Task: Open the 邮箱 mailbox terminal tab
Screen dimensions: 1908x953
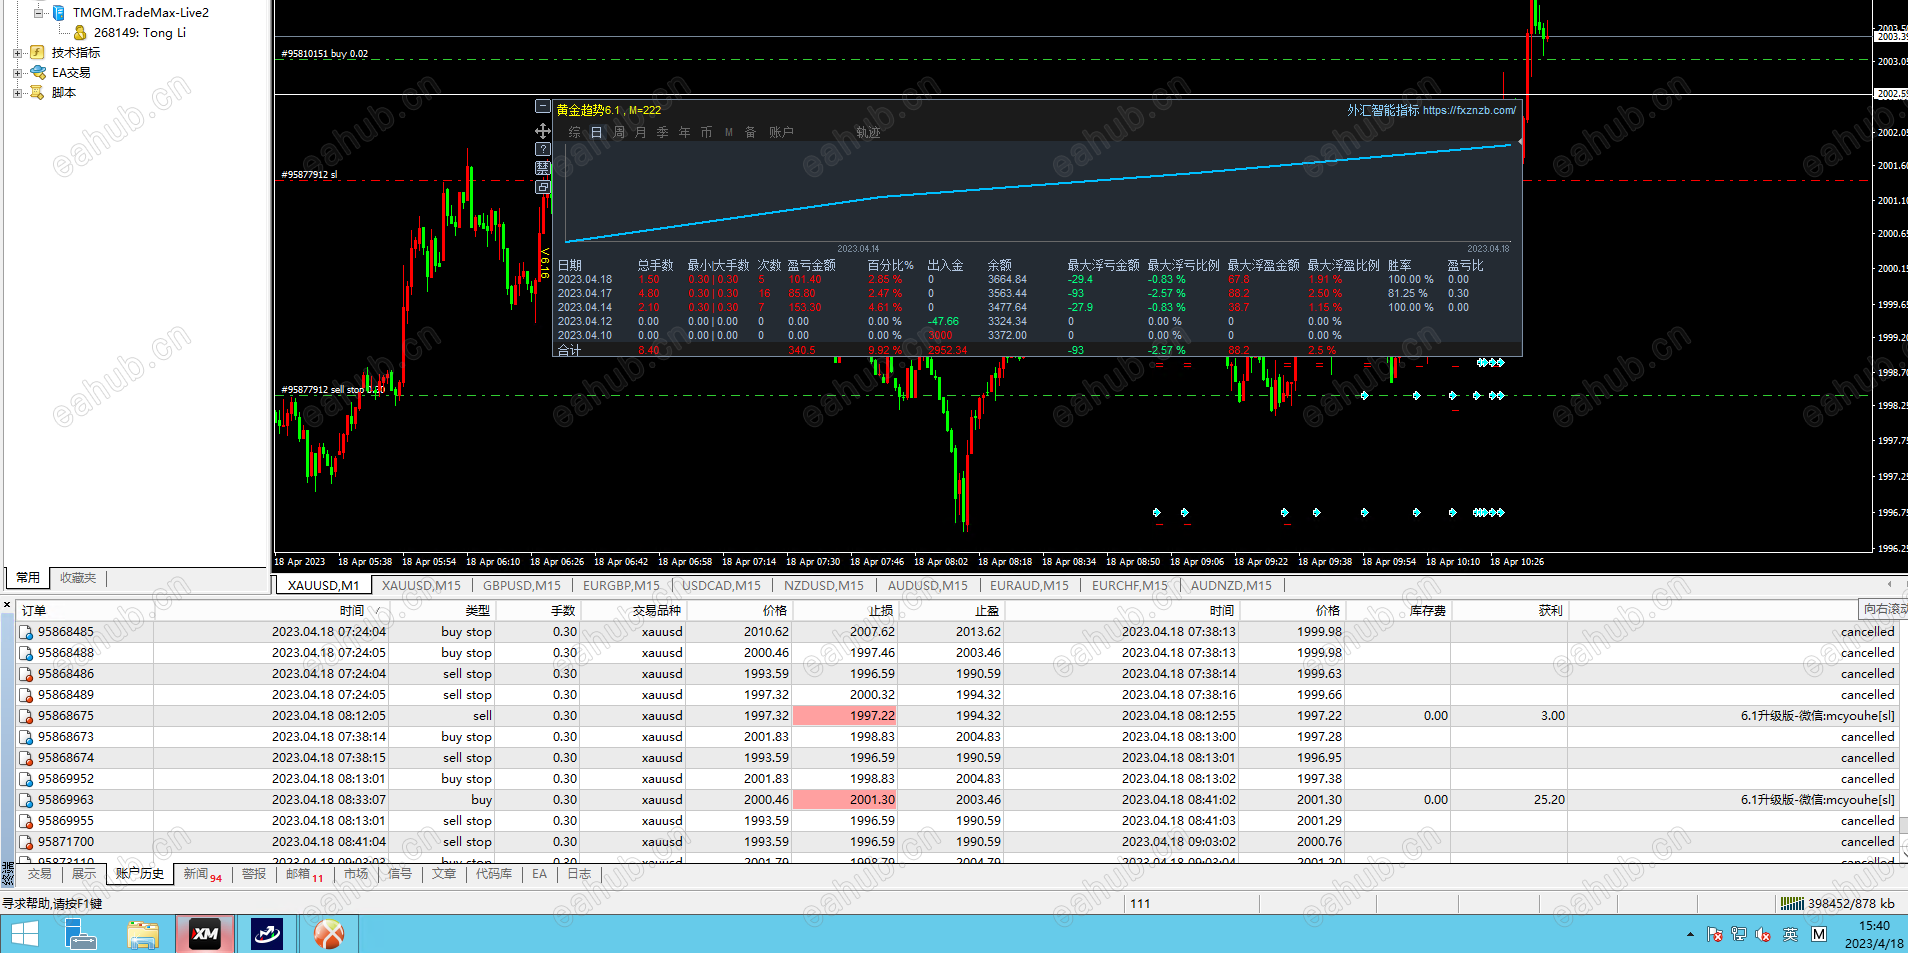Action: pyautogui.click(x=304, y=874)
